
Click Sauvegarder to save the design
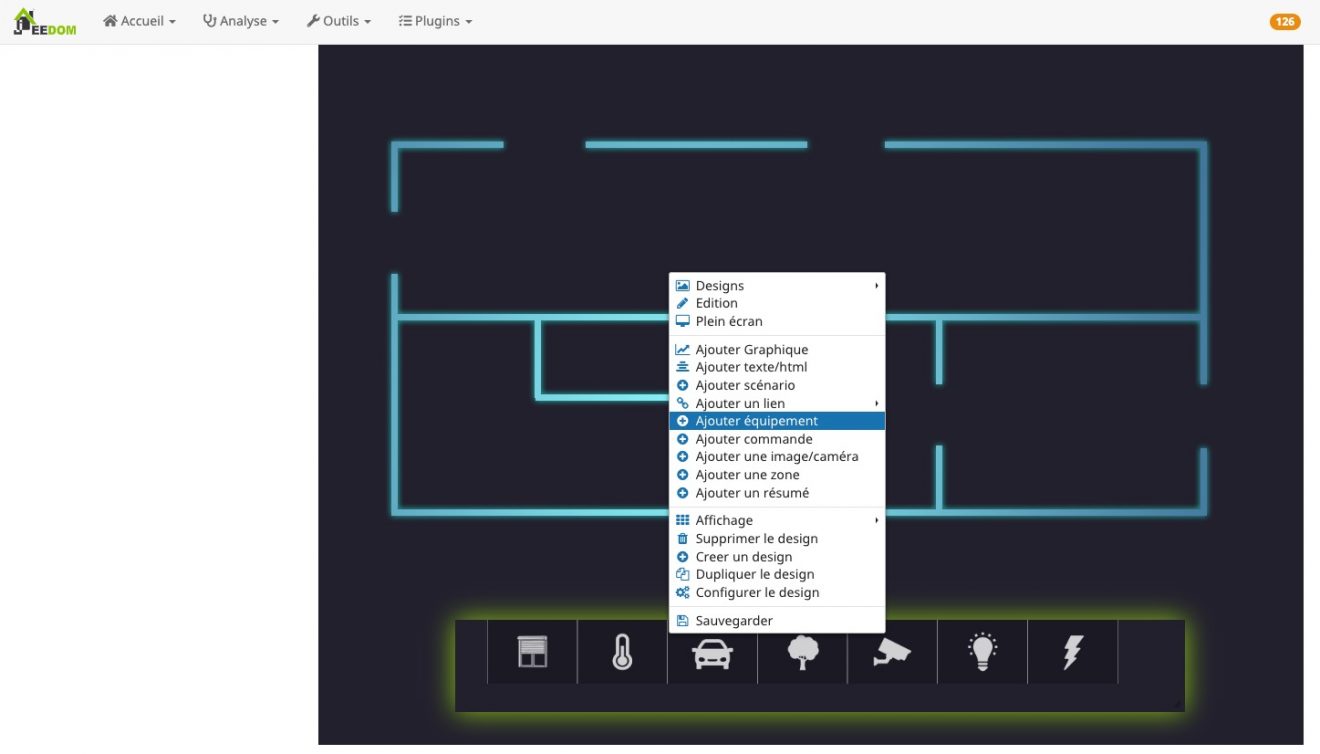click(733, 620)
